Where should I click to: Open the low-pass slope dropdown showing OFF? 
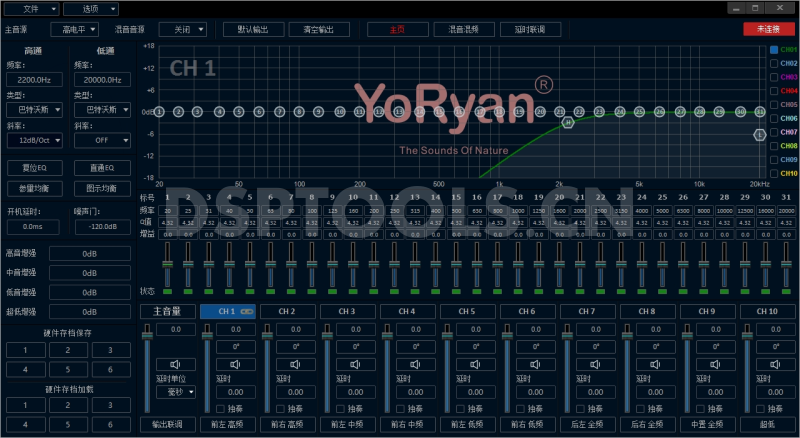(102, 140)
